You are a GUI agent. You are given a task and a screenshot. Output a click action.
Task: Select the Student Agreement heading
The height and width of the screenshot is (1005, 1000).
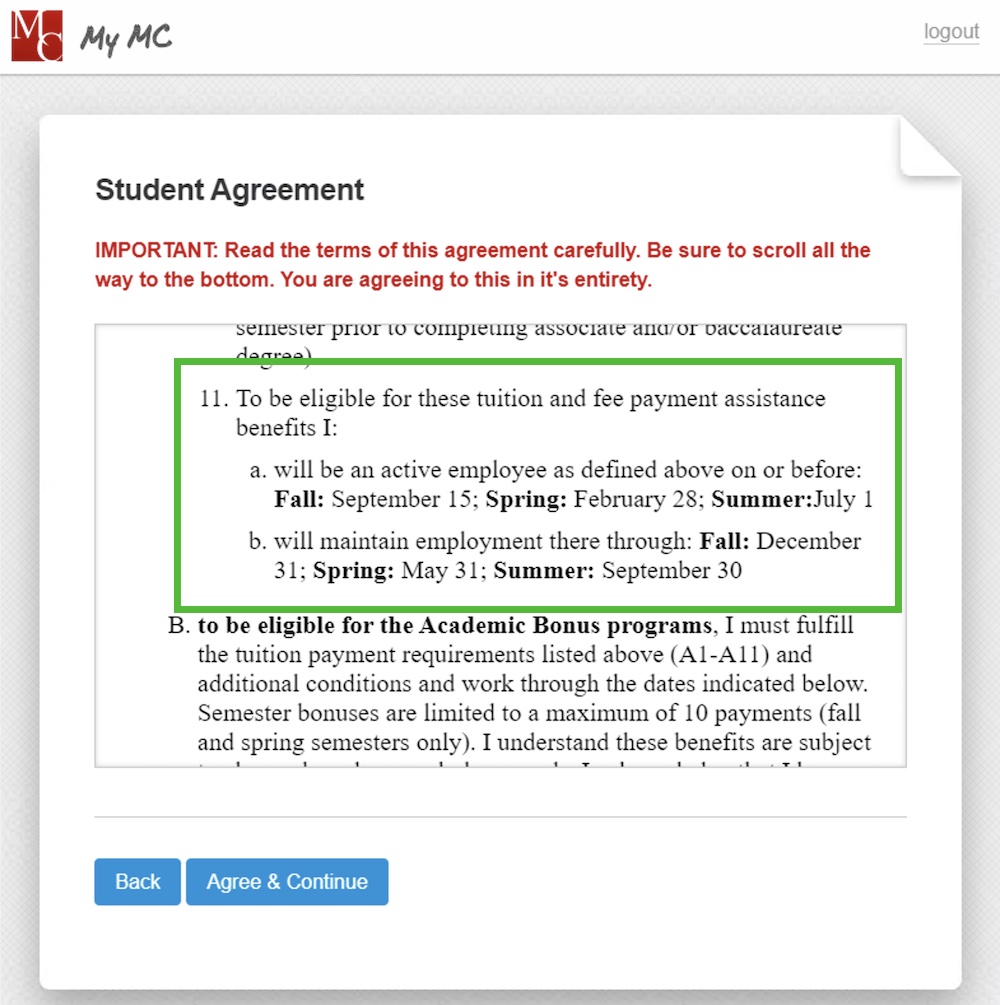point(228,190)
